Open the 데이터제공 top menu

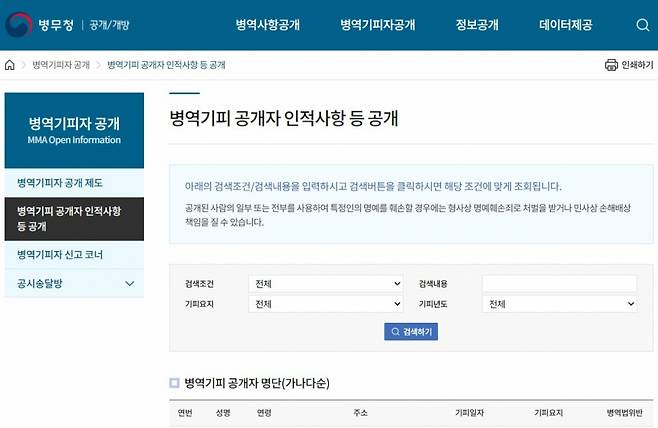565,25
